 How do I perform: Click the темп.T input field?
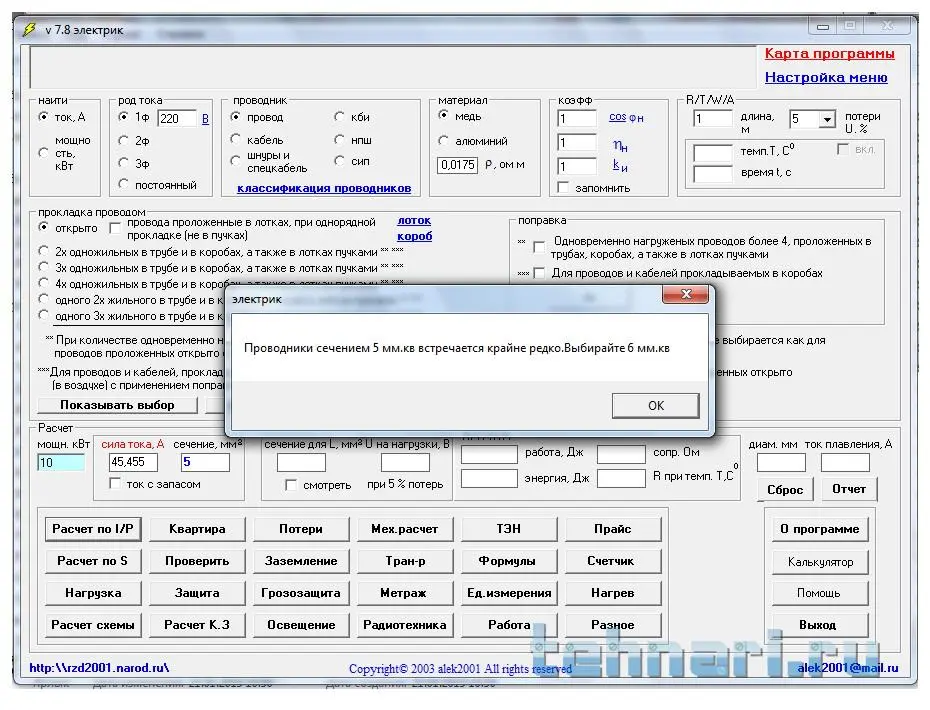(713, 152)
